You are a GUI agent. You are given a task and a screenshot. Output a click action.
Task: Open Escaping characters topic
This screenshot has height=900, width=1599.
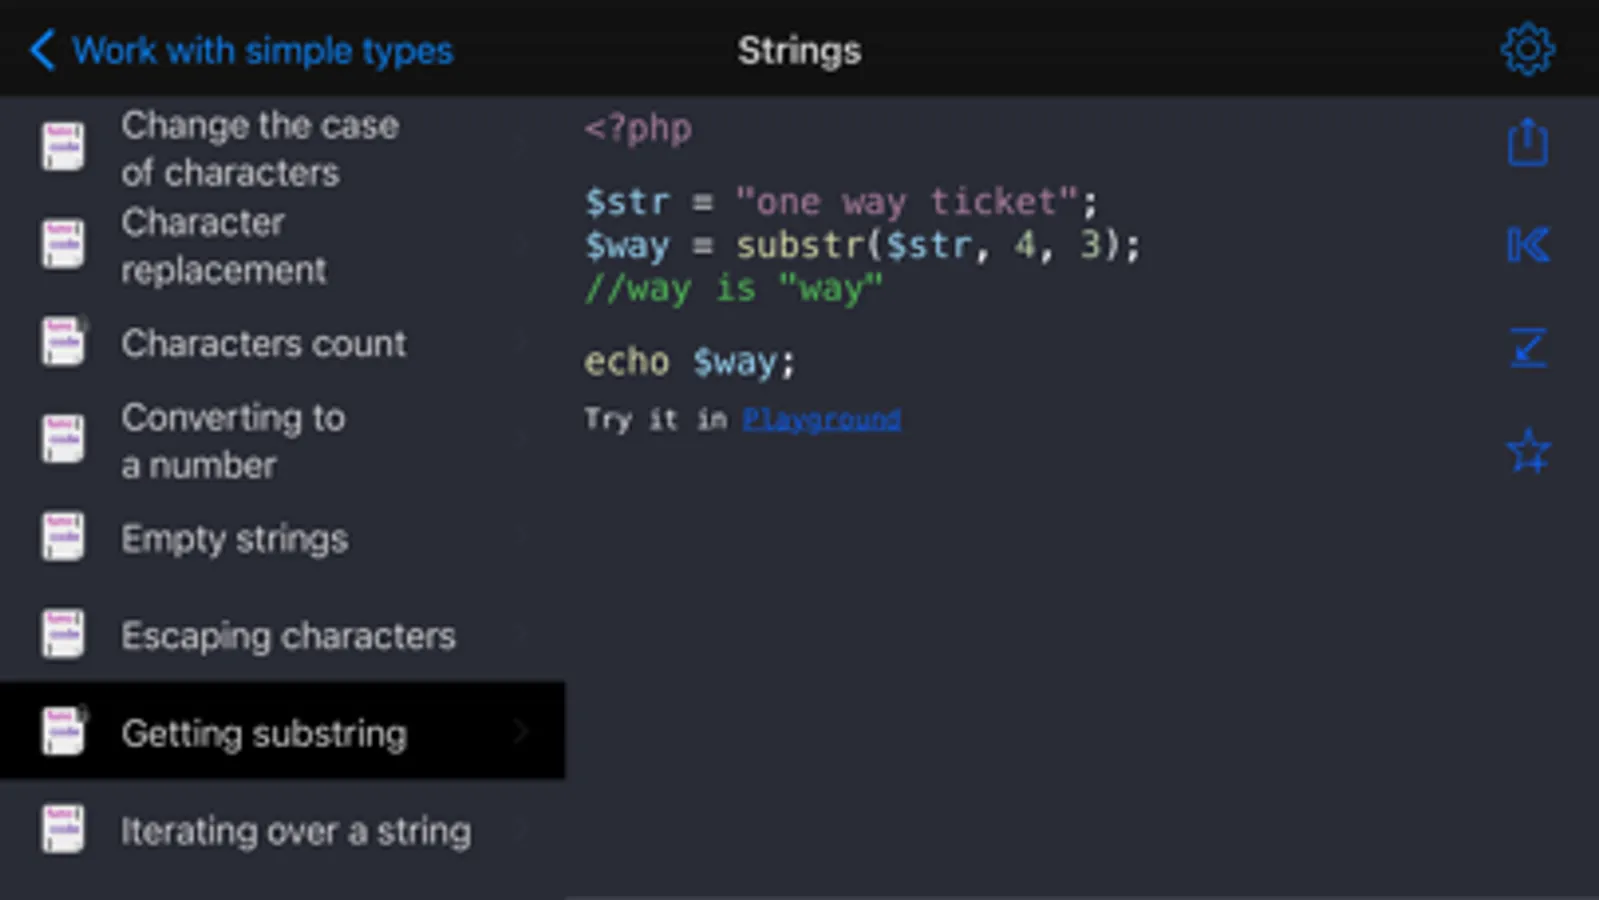pyautogui.click(x=288, y=635)
